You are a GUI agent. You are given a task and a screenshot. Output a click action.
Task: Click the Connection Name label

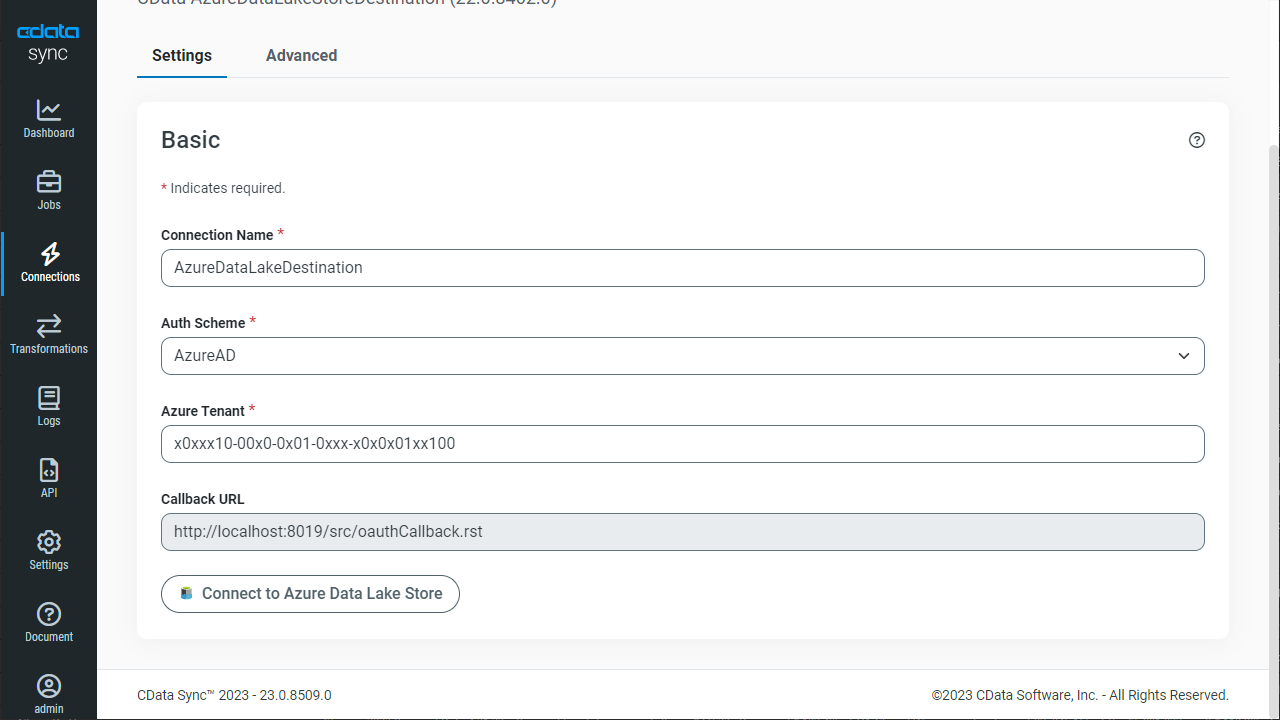[217, 235]
